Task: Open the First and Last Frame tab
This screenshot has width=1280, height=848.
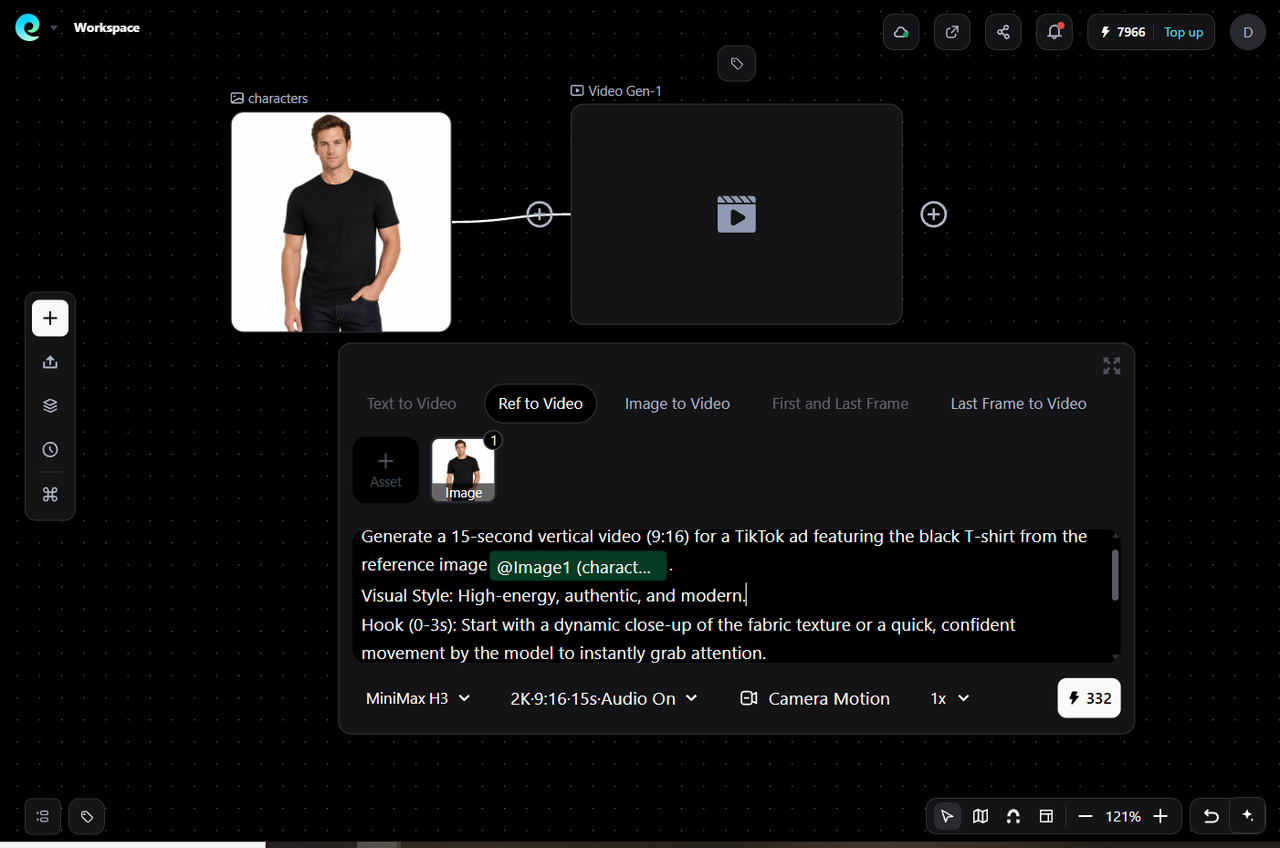Action: point(840,404)
